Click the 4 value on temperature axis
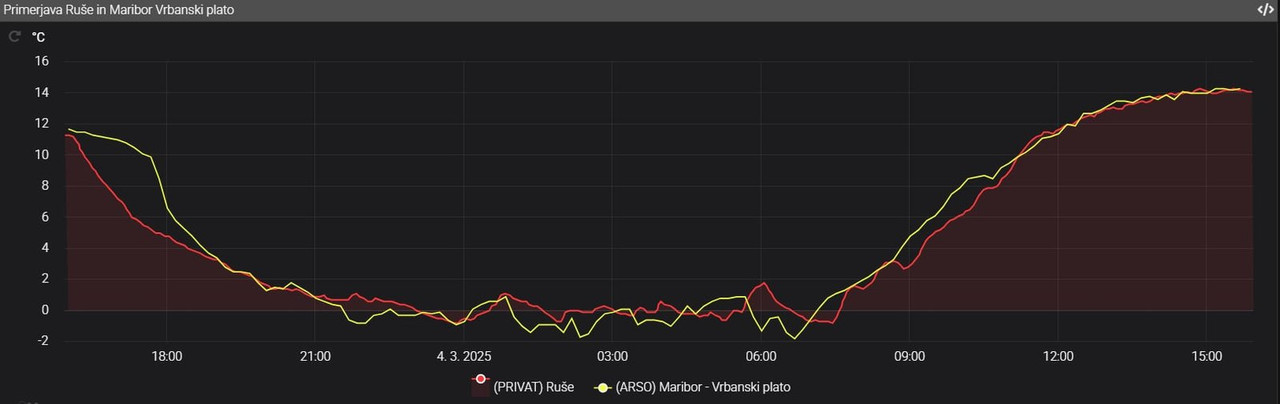1280x404 pixels. point(45,248)
